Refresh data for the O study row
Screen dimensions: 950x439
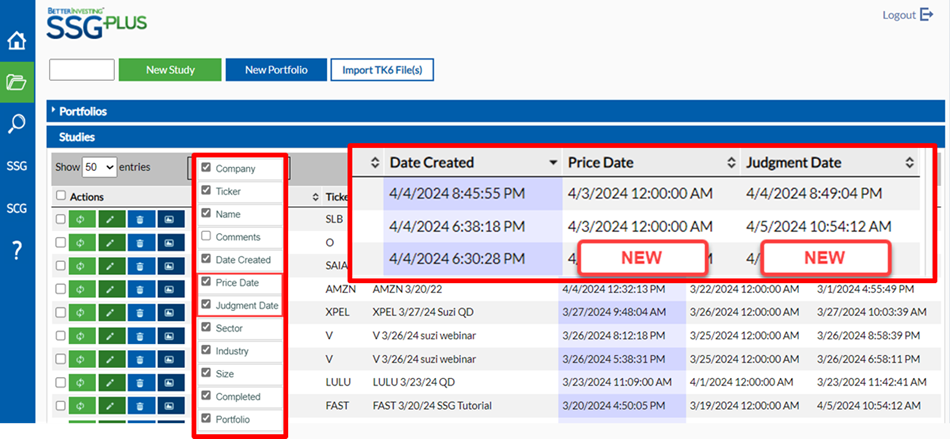click(x=82, y=243)
